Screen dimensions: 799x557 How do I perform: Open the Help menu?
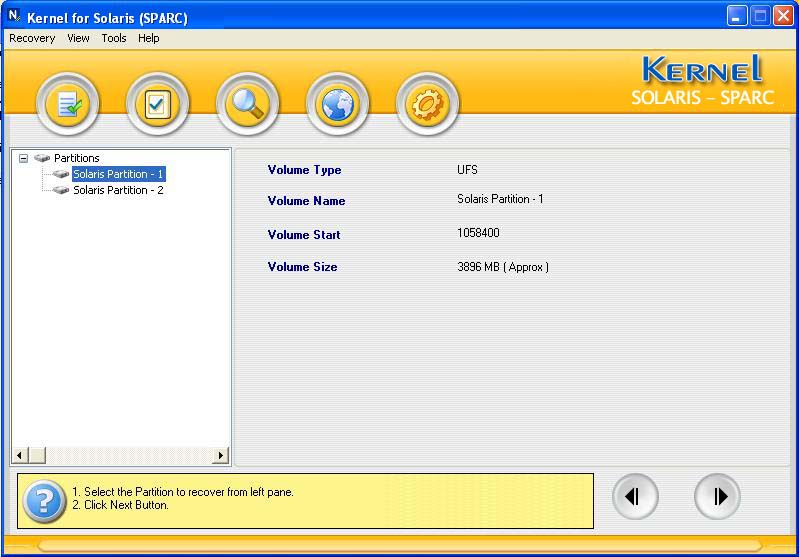148,38
